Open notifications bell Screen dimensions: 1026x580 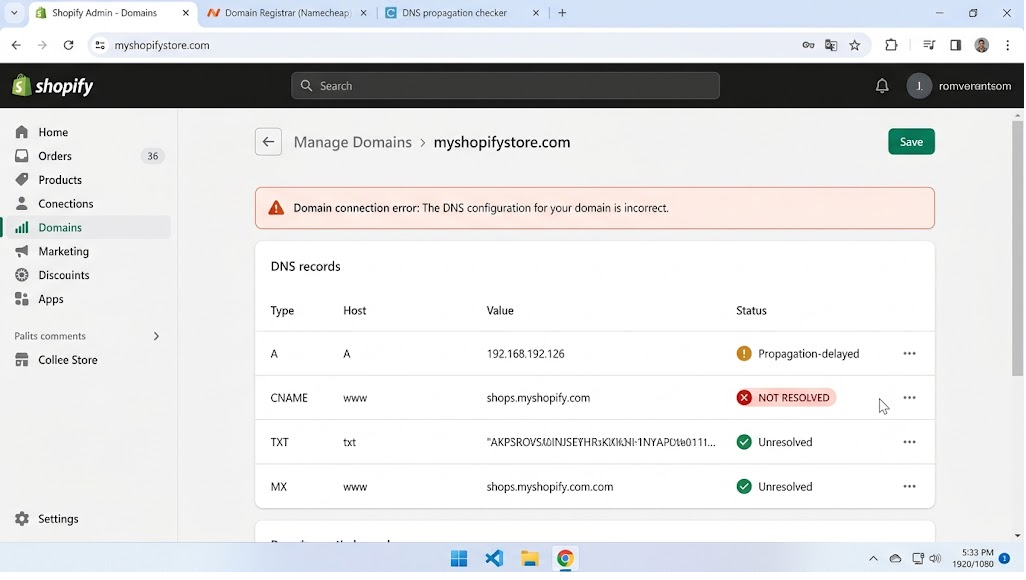pyautogui.click(x=882, y=86)
